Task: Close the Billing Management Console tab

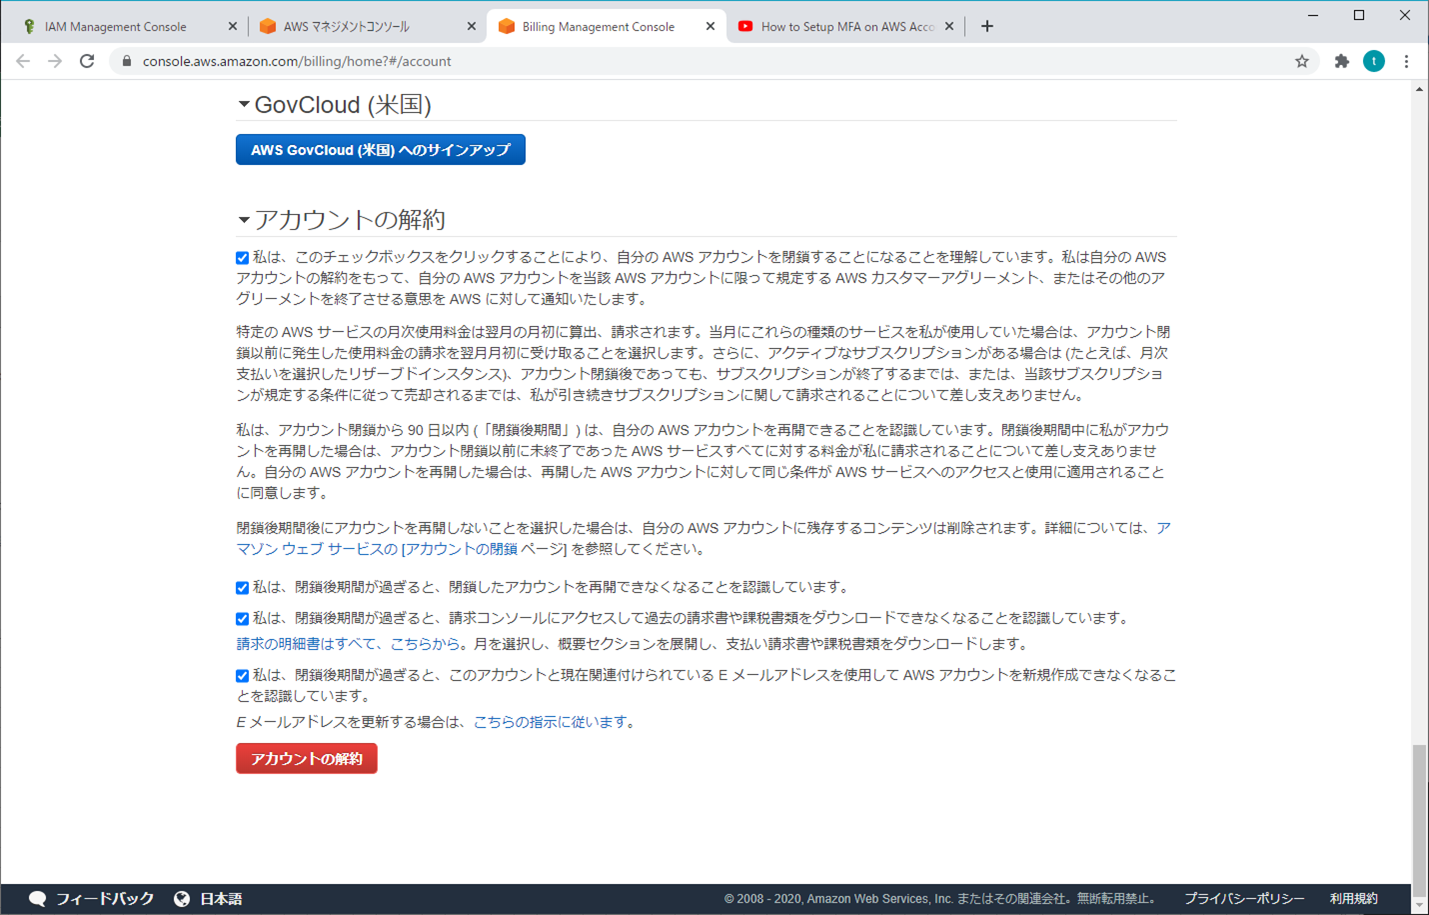Action: click(710, 26)
